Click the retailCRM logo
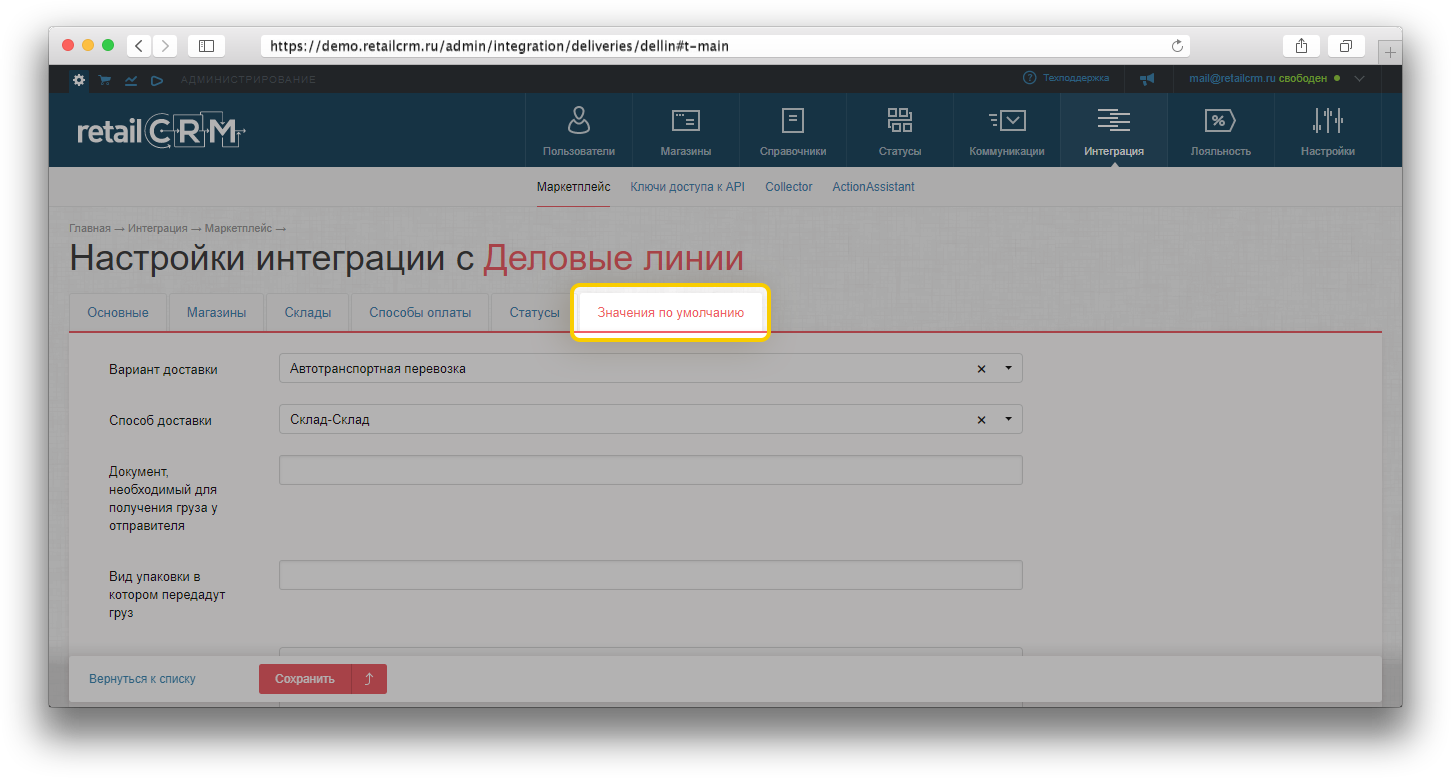Image resolution: width=1451 pixels, height=778 pixels. 161,132
